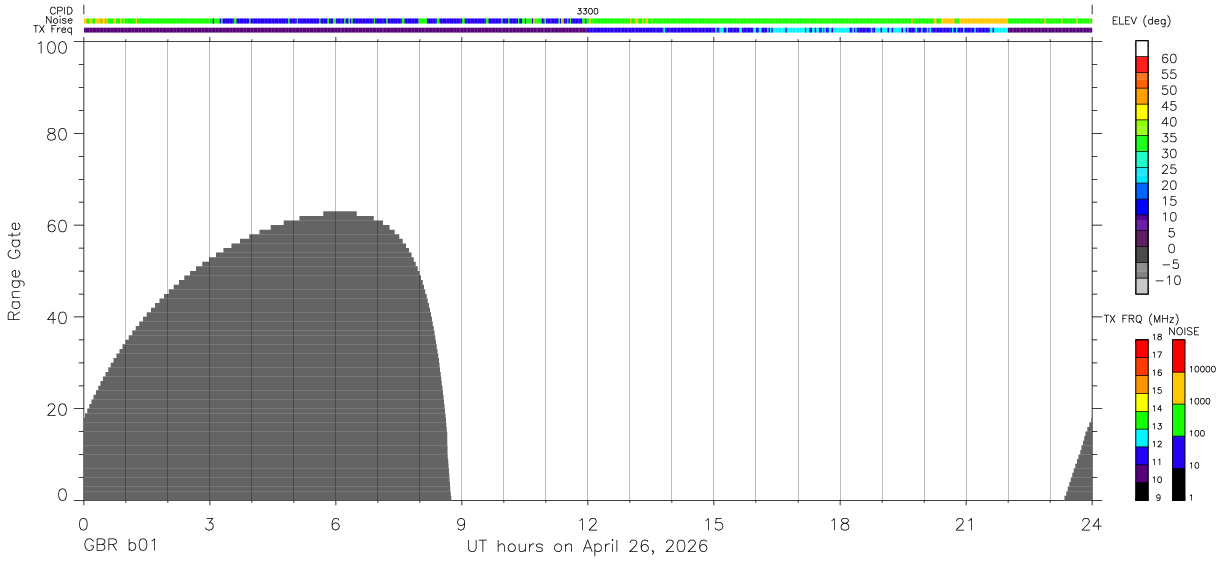Click the 1000 tick on NOISE legend
The height and width of the screenshot is (567, 1228).
(x=1199, y=401)
